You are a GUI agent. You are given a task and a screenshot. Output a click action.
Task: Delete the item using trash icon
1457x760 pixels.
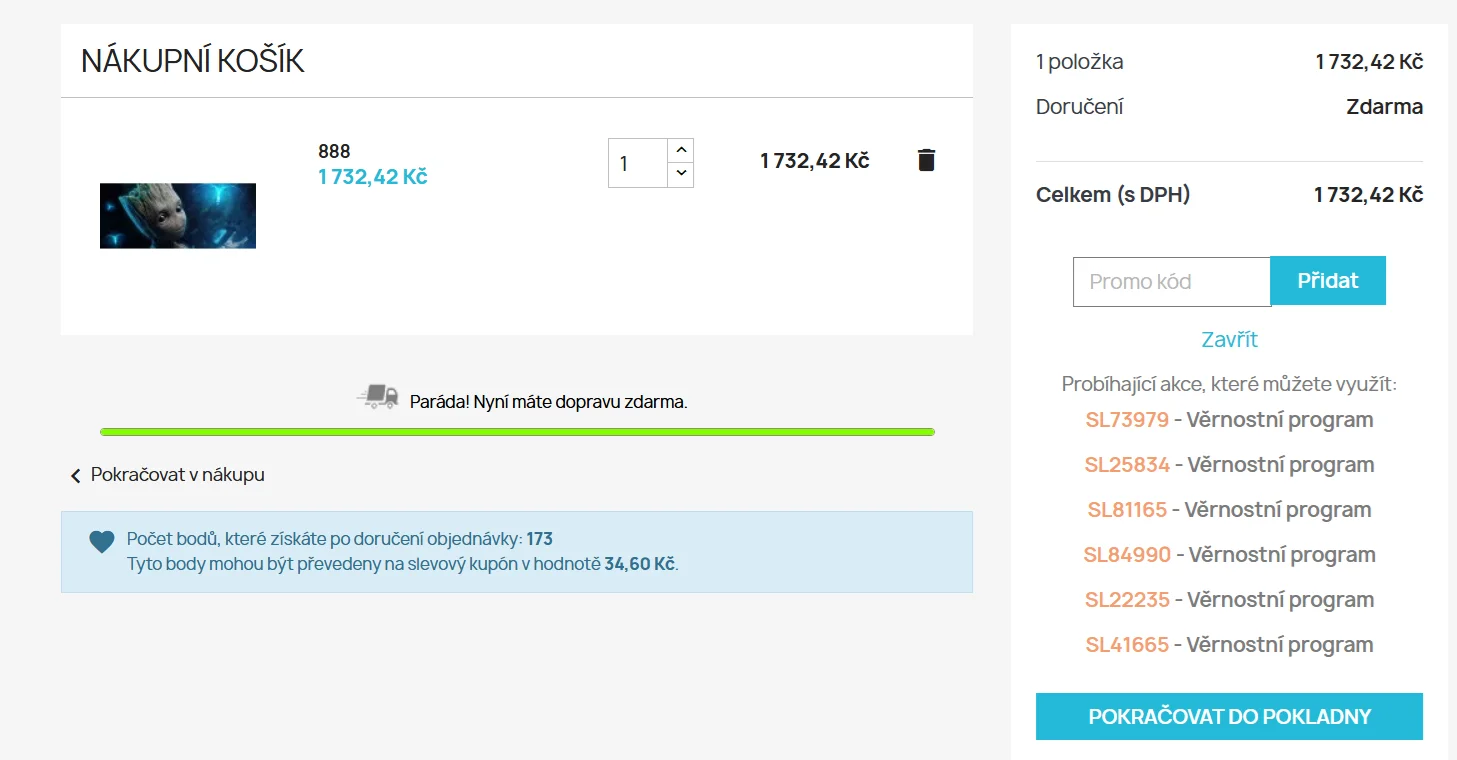(926, 160)
